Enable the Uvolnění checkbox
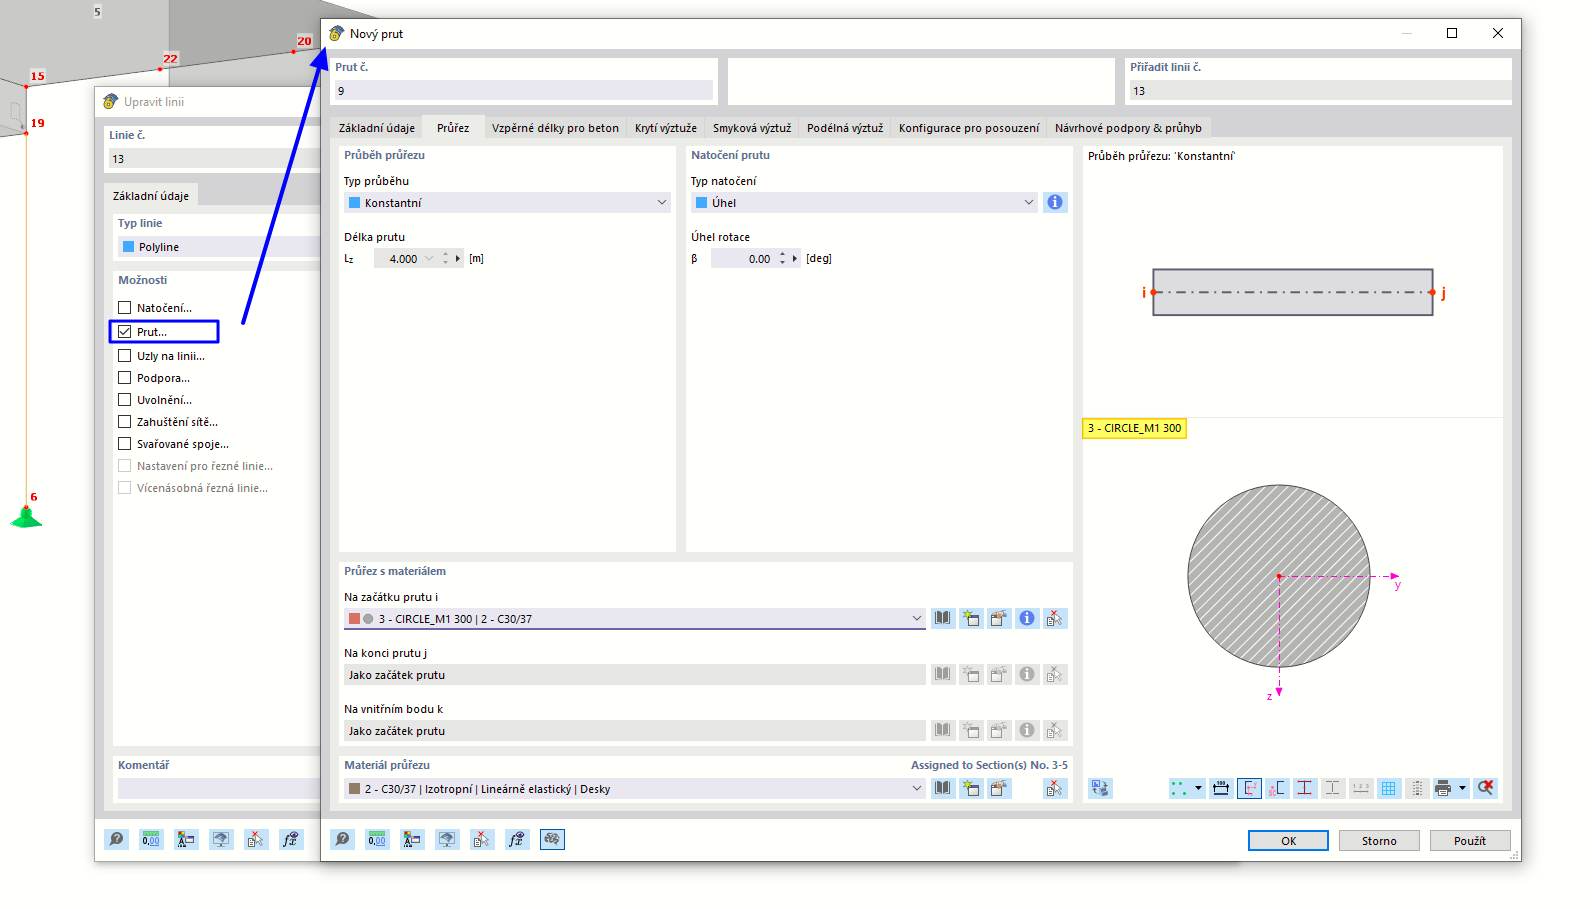 click(x=125, y=400)
